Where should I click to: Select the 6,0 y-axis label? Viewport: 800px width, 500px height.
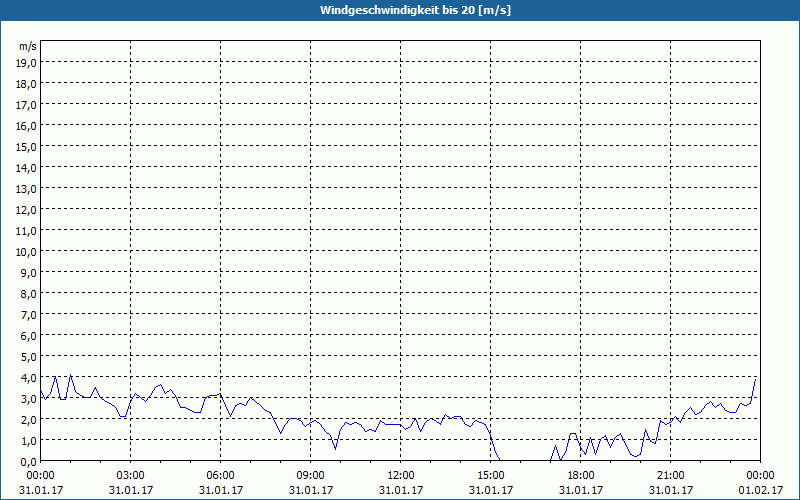pyautogui.click(x=28, y=335)
